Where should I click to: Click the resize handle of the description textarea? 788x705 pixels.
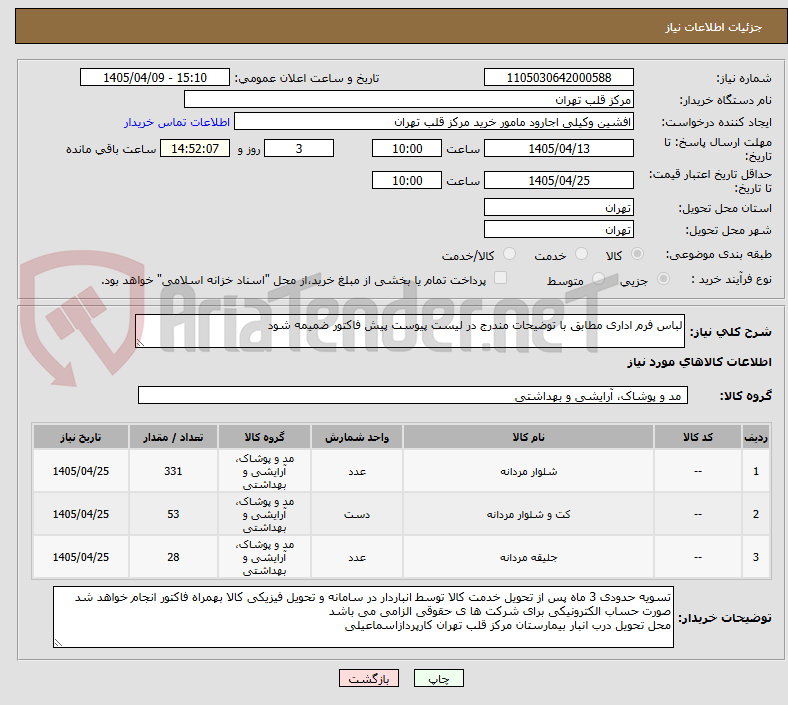click(x=140, y=343)
